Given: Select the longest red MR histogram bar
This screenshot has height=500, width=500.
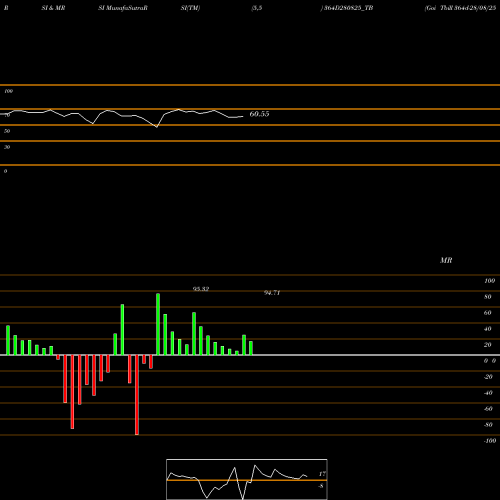Looking at the screenshot, I should point(137,395).
